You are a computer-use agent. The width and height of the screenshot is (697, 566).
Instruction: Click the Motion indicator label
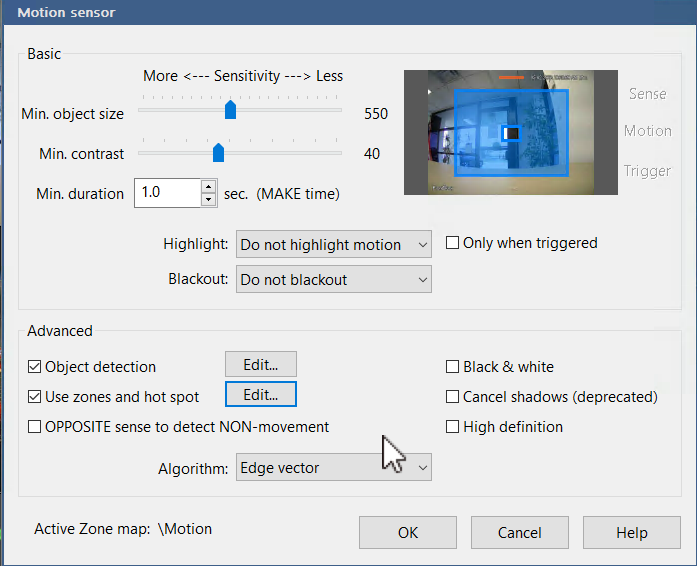tap(648, 131)
